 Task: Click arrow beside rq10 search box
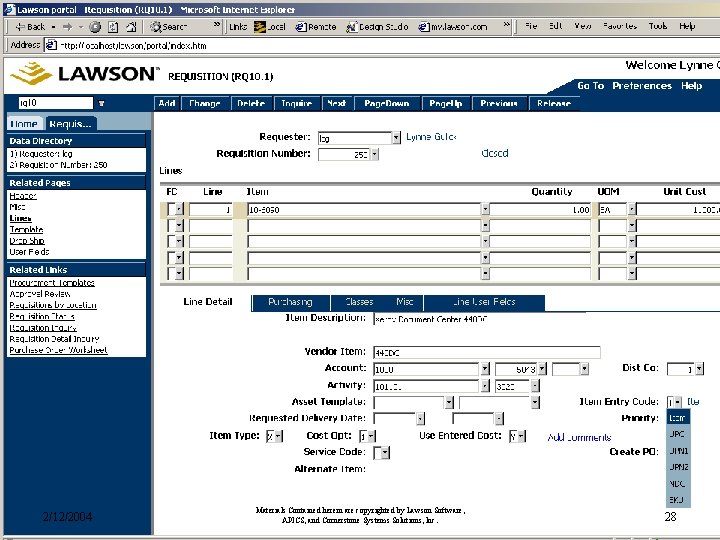[101, 103]
